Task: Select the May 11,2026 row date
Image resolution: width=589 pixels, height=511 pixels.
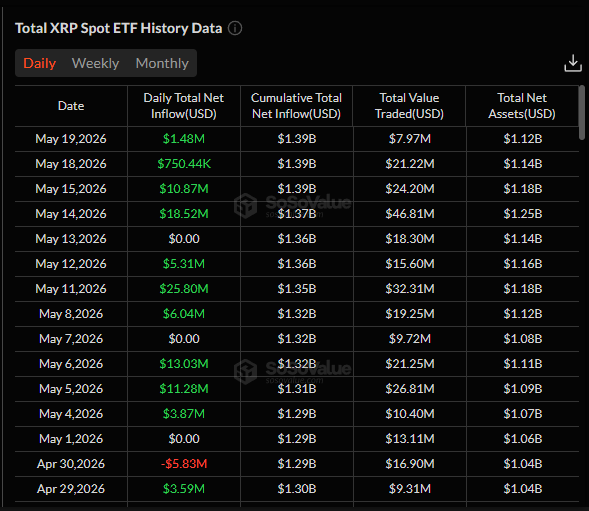Action: pyautogui.click(x=71, y=289)
